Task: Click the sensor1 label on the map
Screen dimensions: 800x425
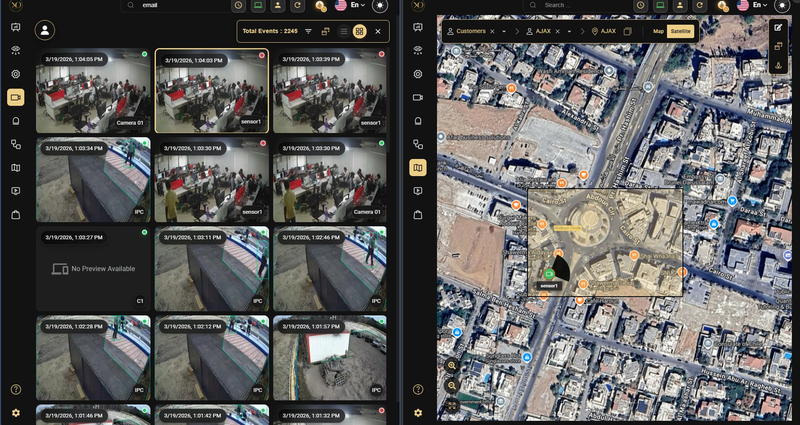Action: 549,286
